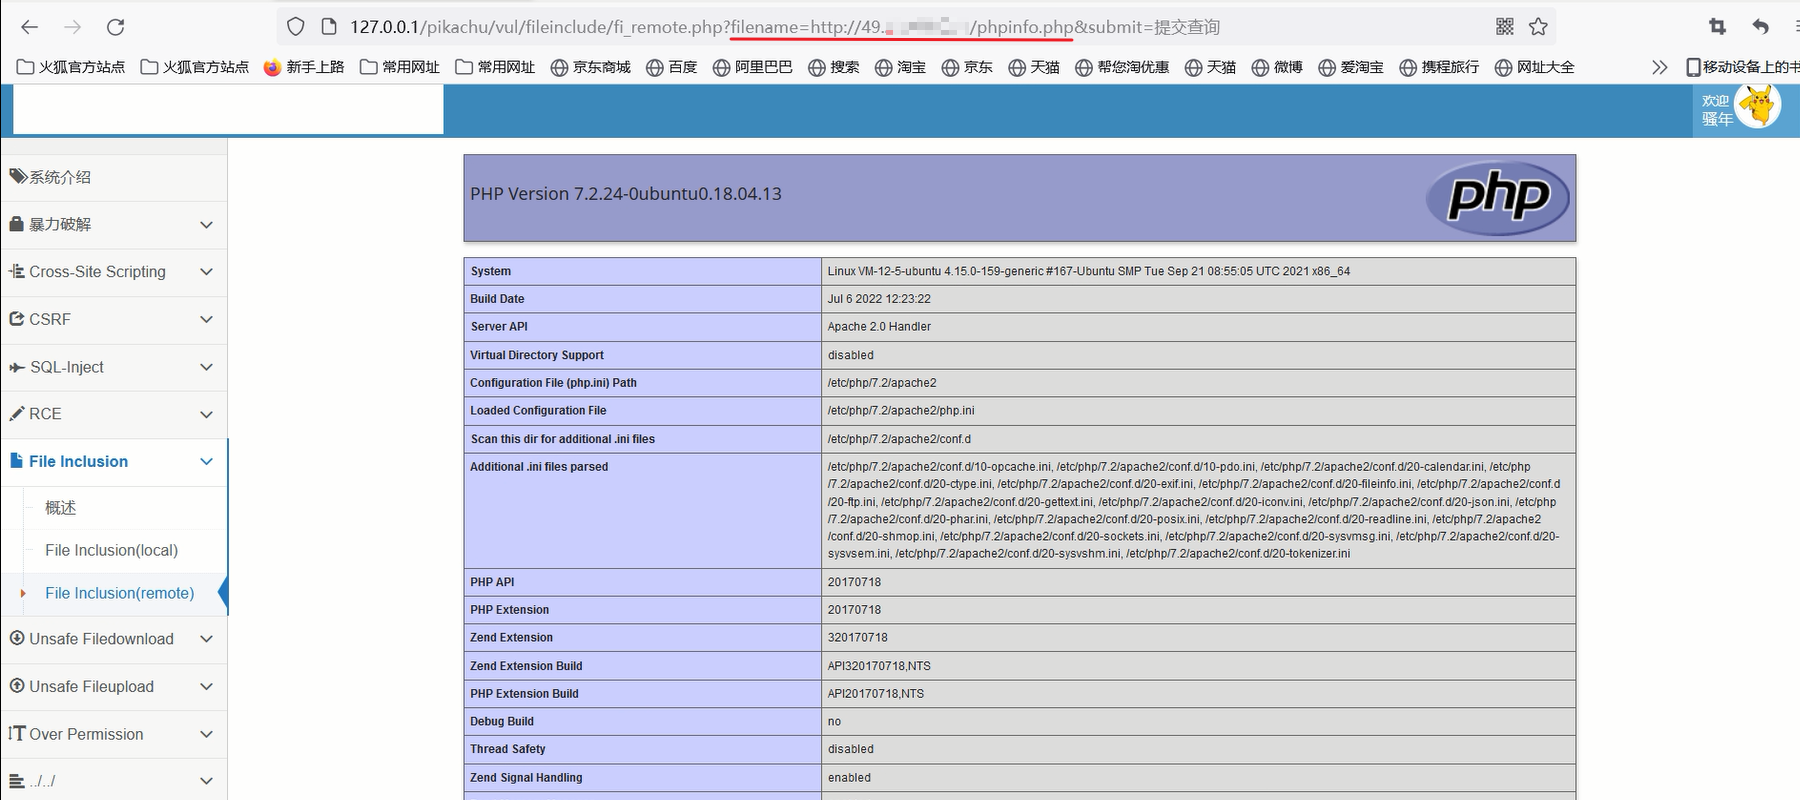Viewport: 1800px width, 800px height.
Task: Open the 搜索 bookmark
Action: pos(834,67)
